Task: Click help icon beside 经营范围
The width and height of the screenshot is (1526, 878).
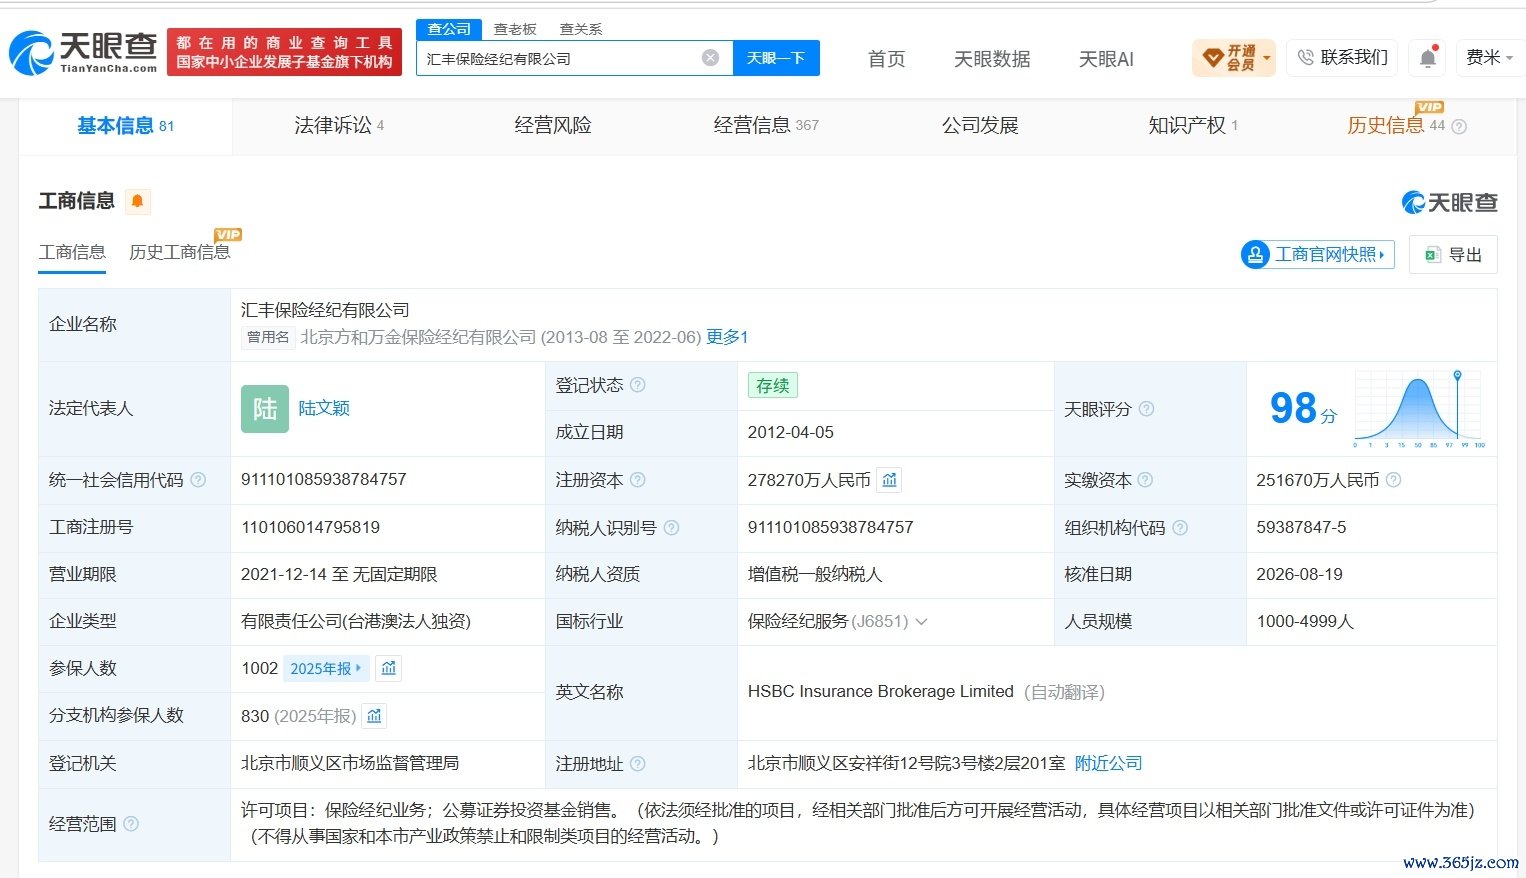Action: (131, 824)
